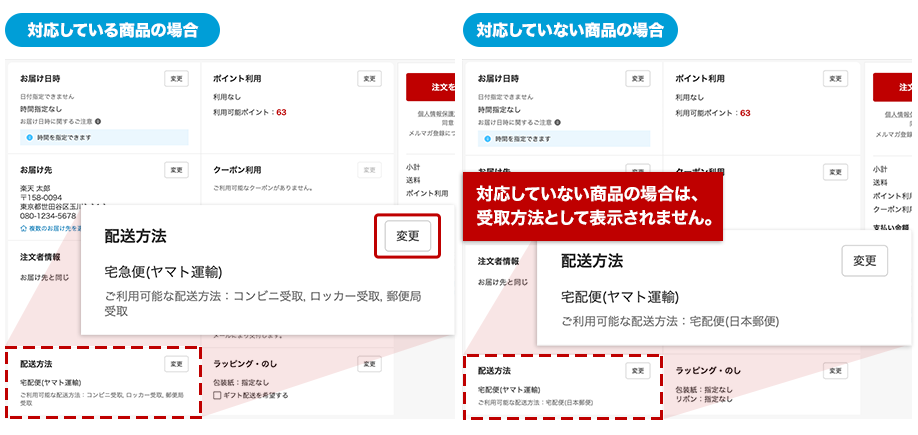The image size is (918, 435).
Task: Click ご利用可能な配送方法：宅配便(日本郵便) in enlarged popup
Action: (670, 321)
